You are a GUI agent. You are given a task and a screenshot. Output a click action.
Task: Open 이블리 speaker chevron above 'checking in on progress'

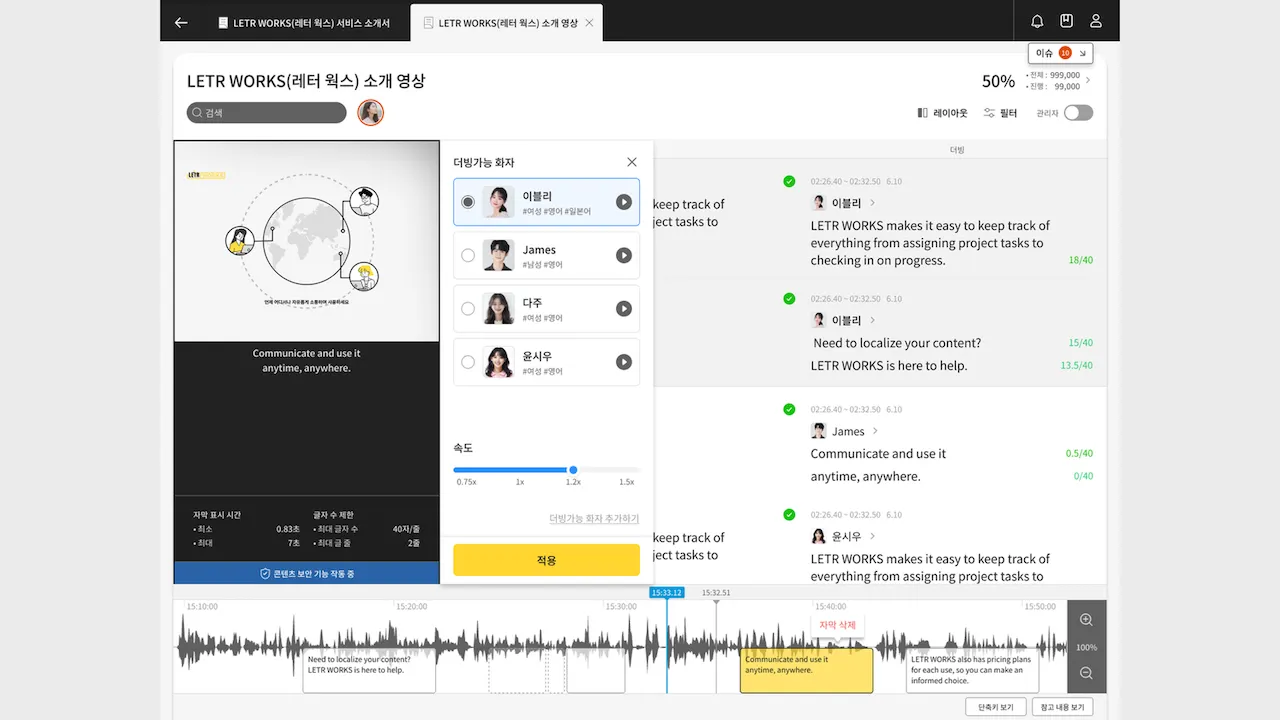pyautogui.click(x=873, y=203)
